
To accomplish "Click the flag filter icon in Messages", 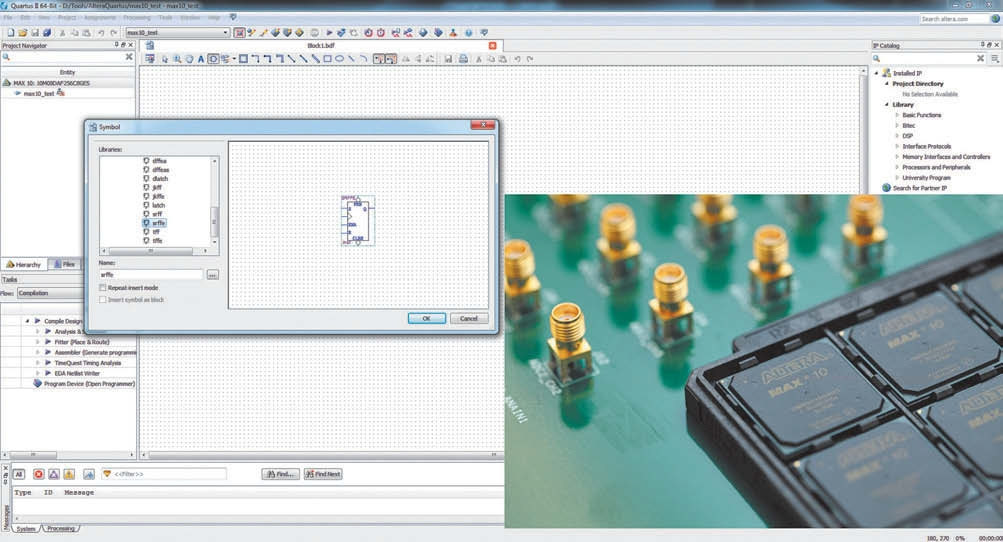I will (88, 474).
